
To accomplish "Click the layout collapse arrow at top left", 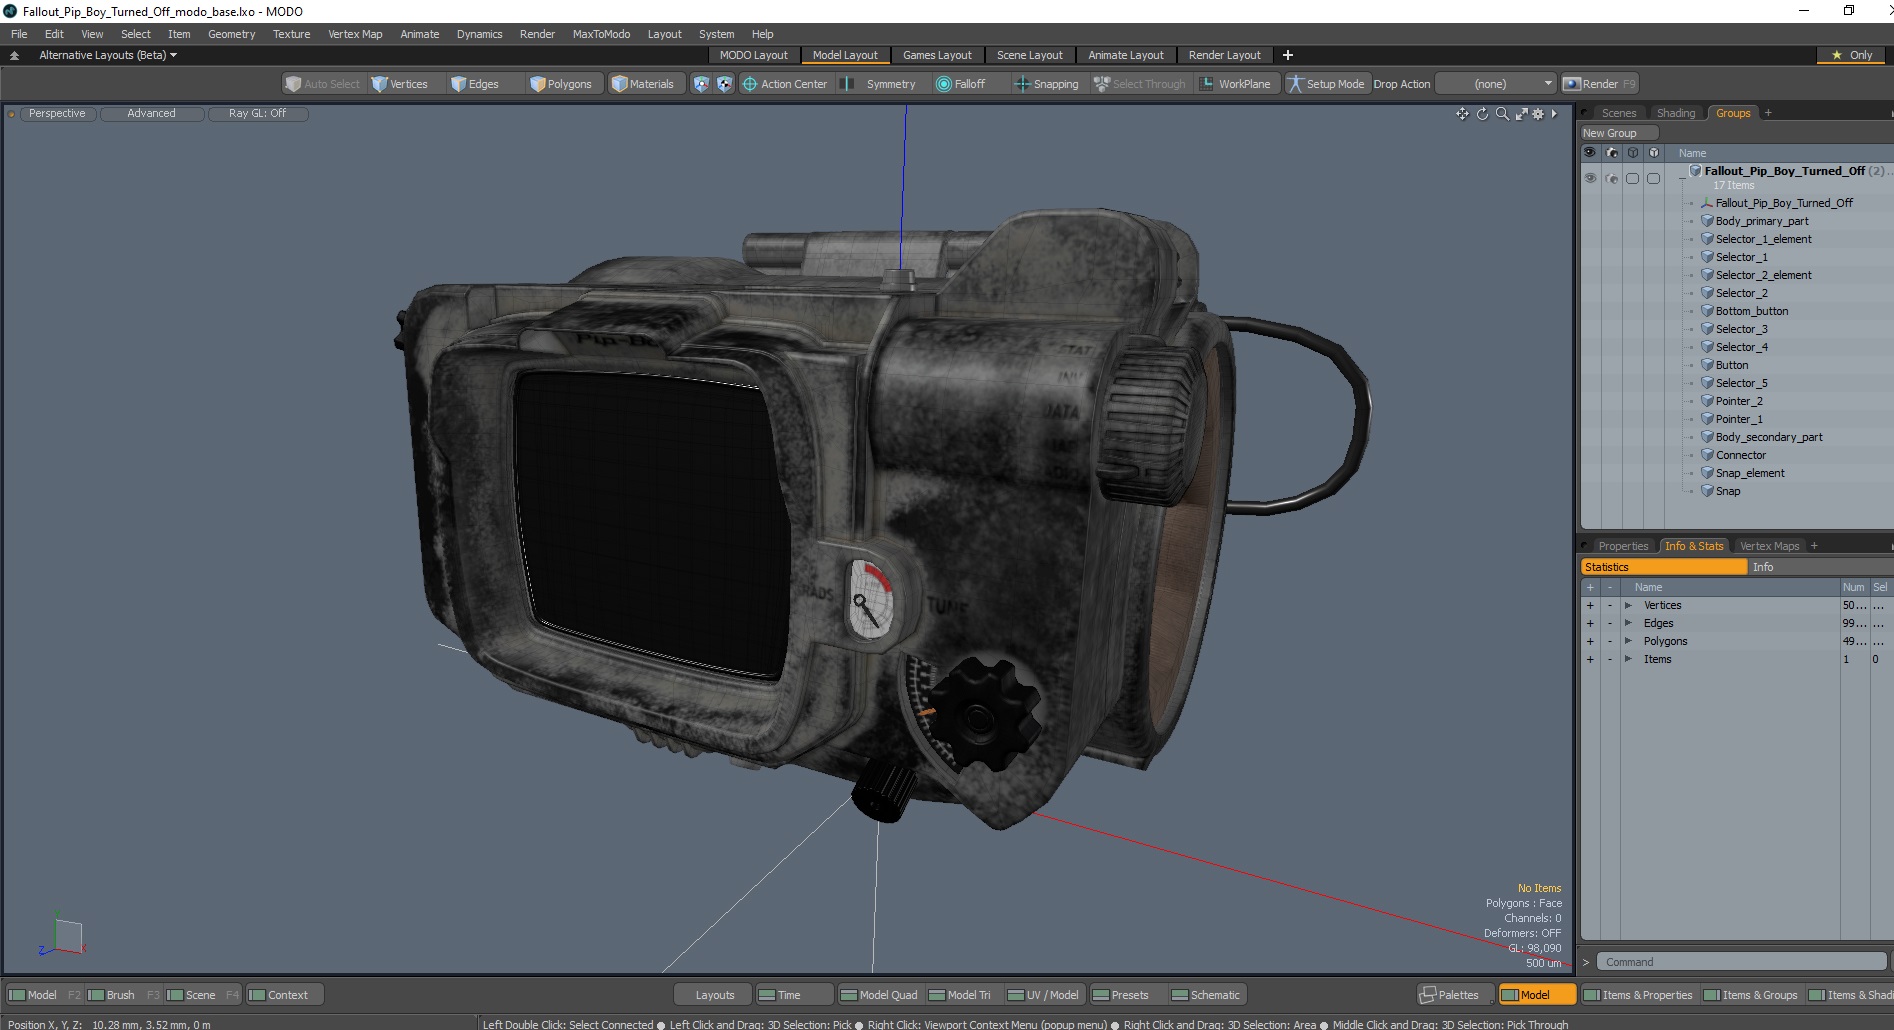I will 14,55.
